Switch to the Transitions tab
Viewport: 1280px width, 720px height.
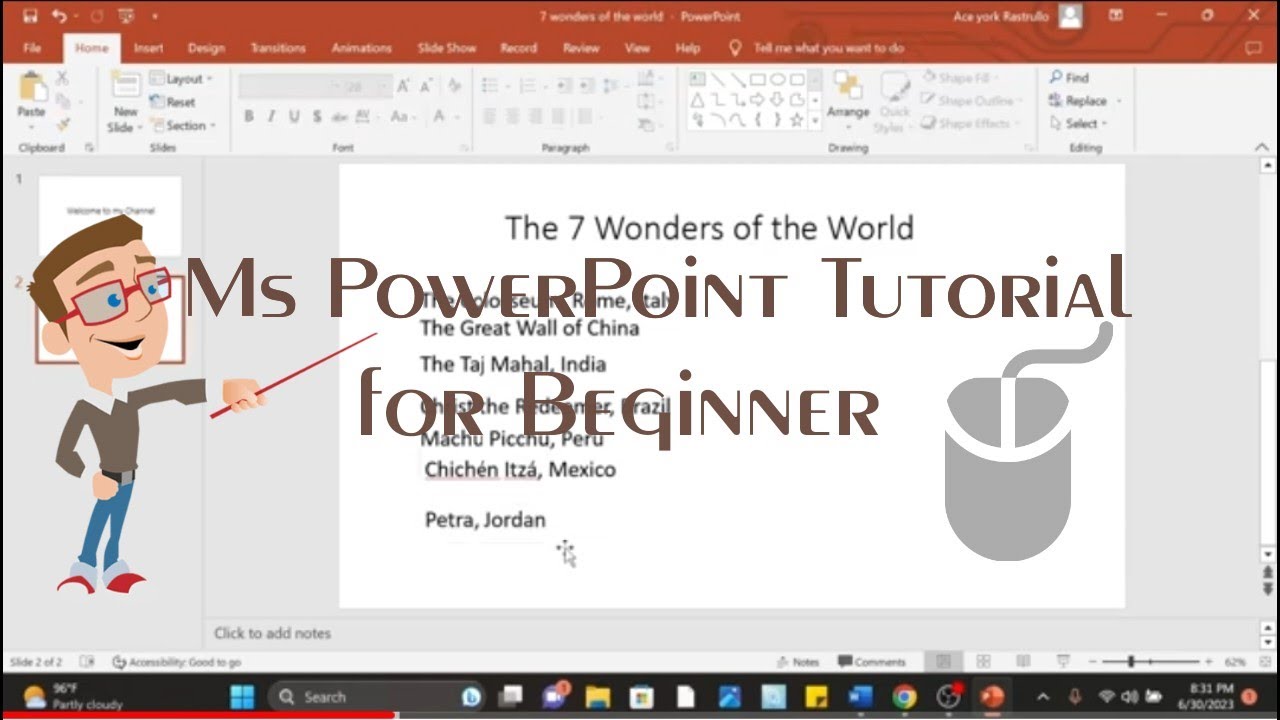coord(278,48)
